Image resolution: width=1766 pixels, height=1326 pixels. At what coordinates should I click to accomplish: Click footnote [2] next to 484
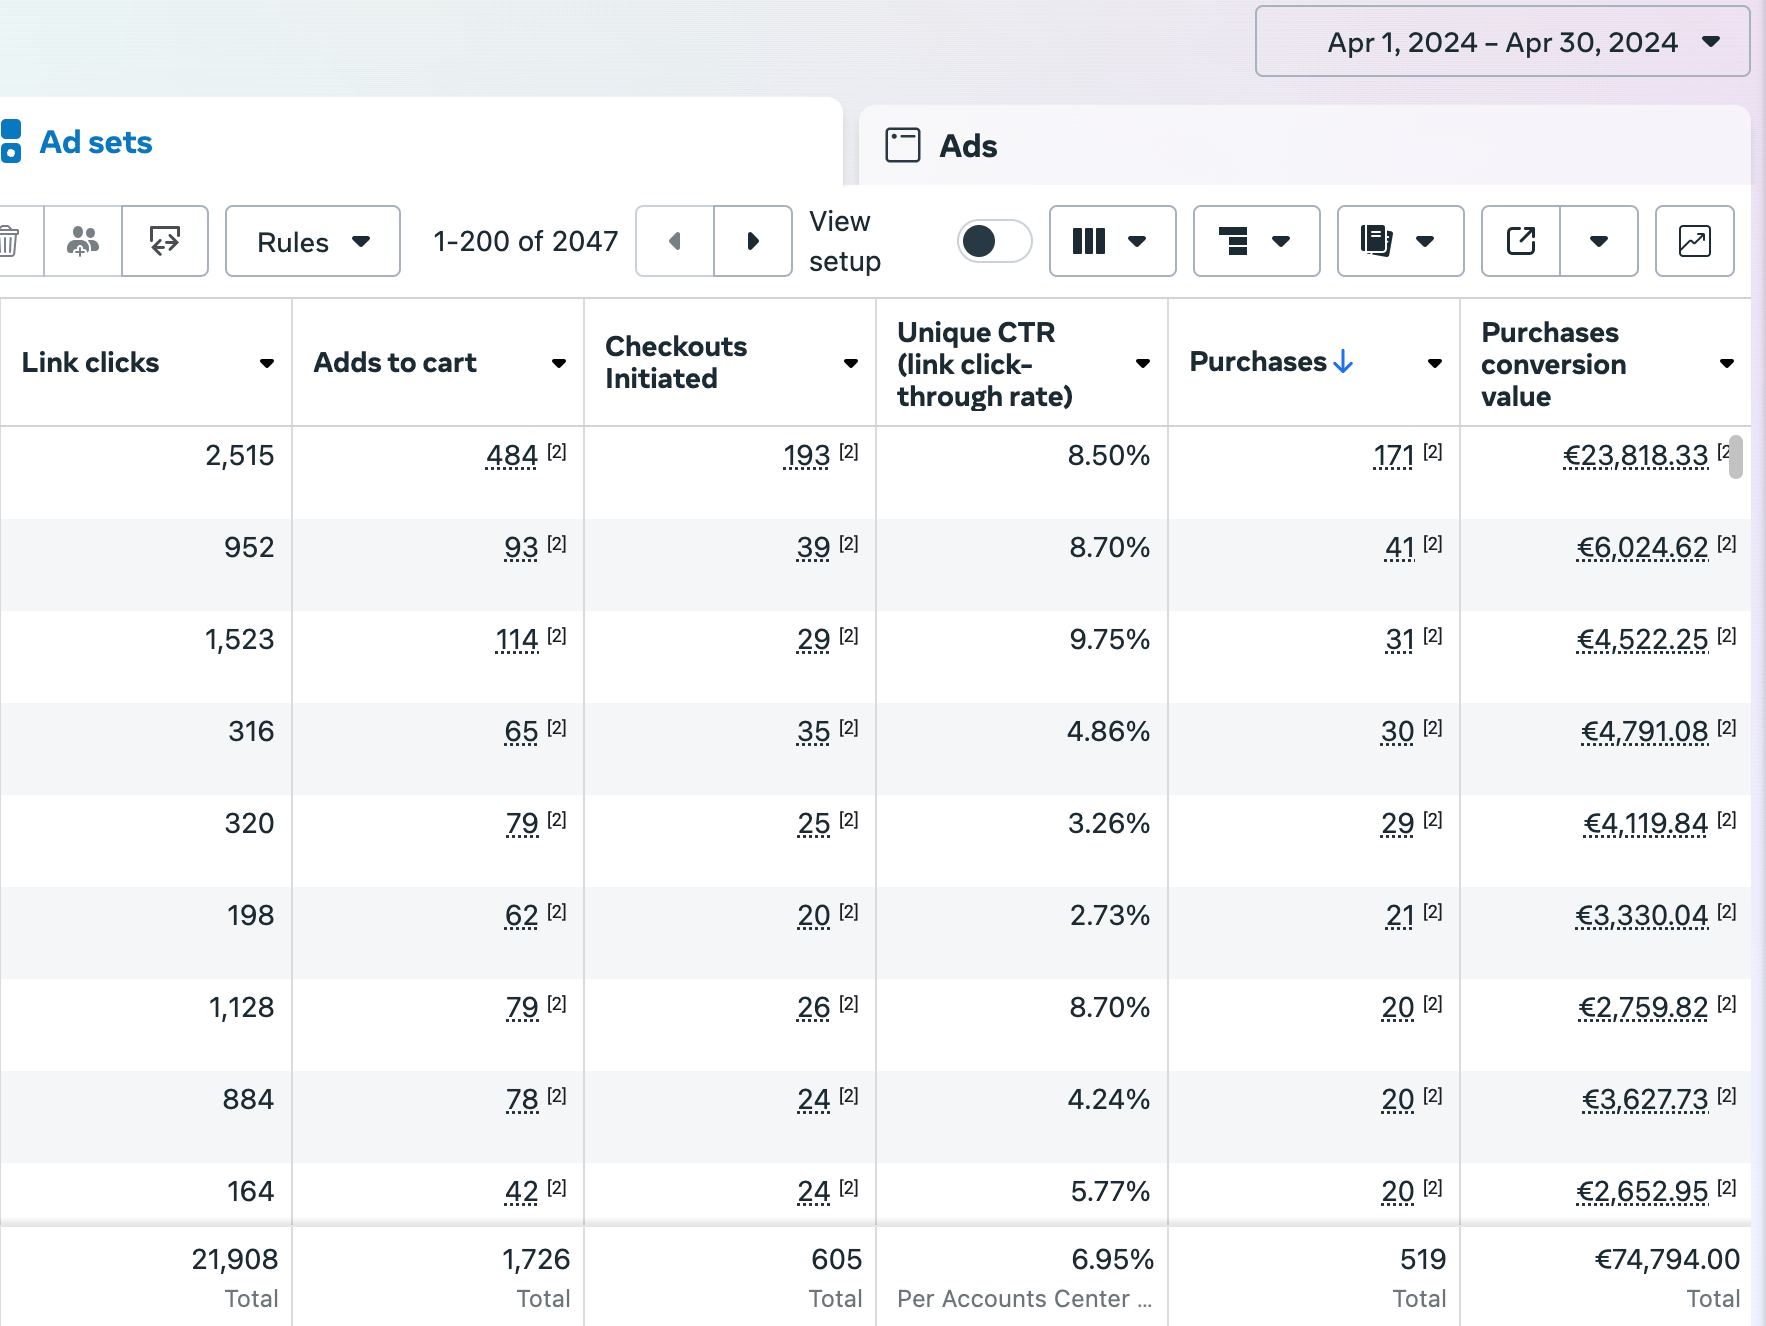[x=557, y=452]
